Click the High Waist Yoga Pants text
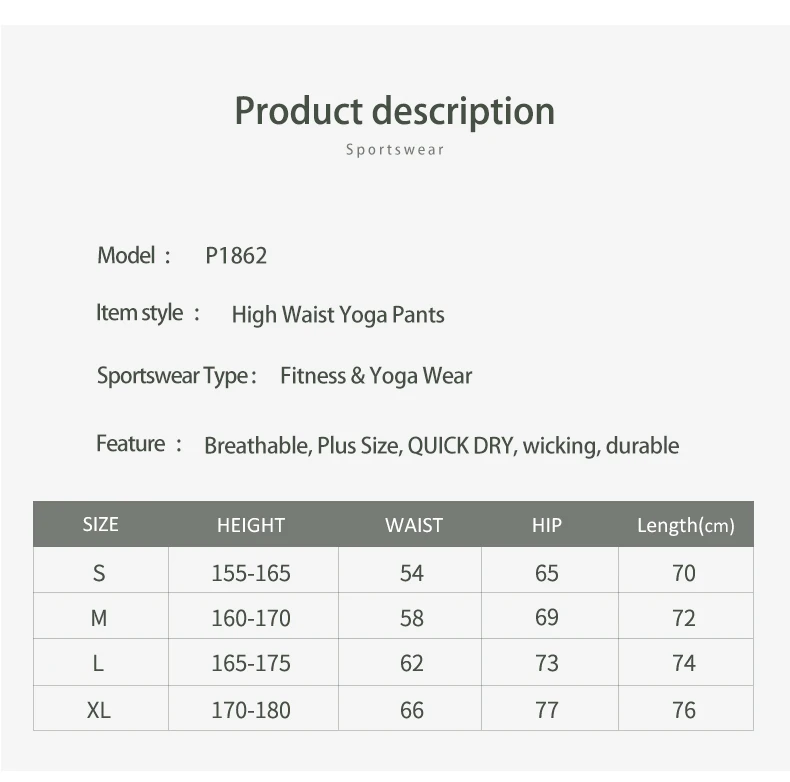 point(338,315)
